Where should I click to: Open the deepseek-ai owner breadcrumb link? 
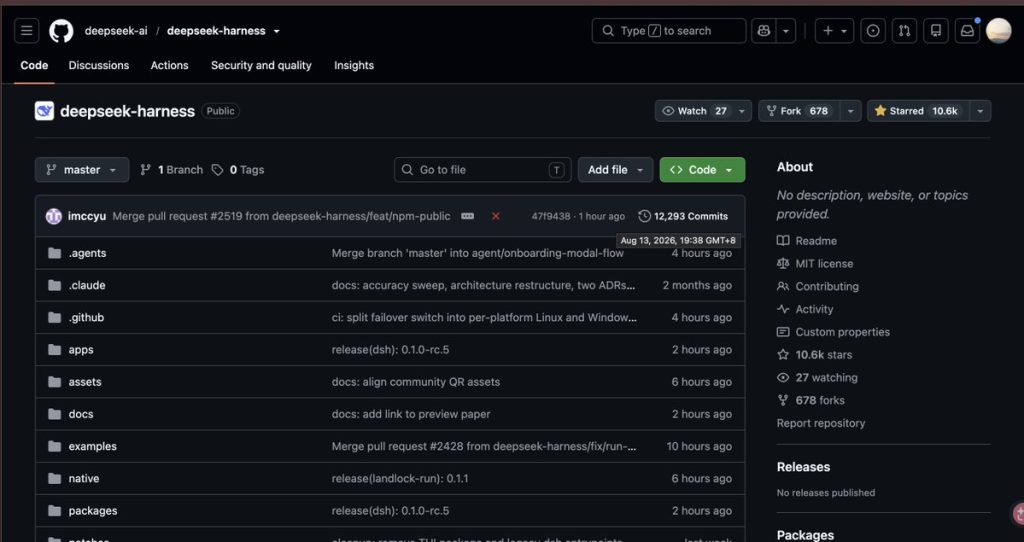(x=116, y=31)
